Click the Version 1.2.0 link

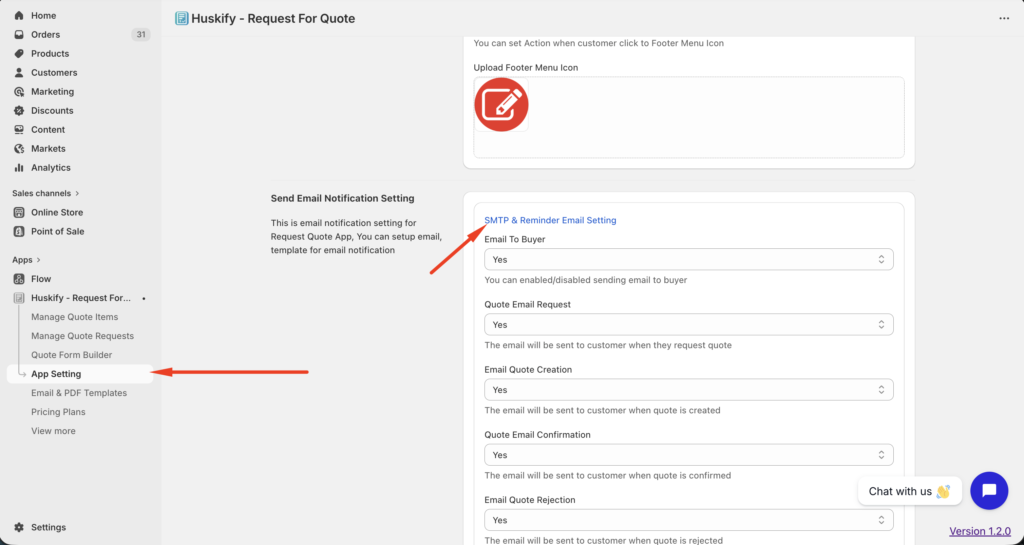pyautogui.click(x=979, y=531)
